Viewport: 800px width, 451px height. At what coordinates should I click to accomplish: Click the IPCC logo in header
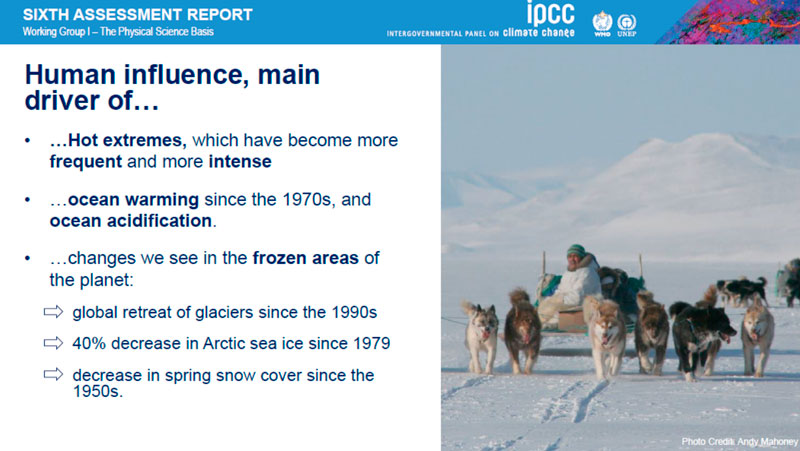click(551, 13)
